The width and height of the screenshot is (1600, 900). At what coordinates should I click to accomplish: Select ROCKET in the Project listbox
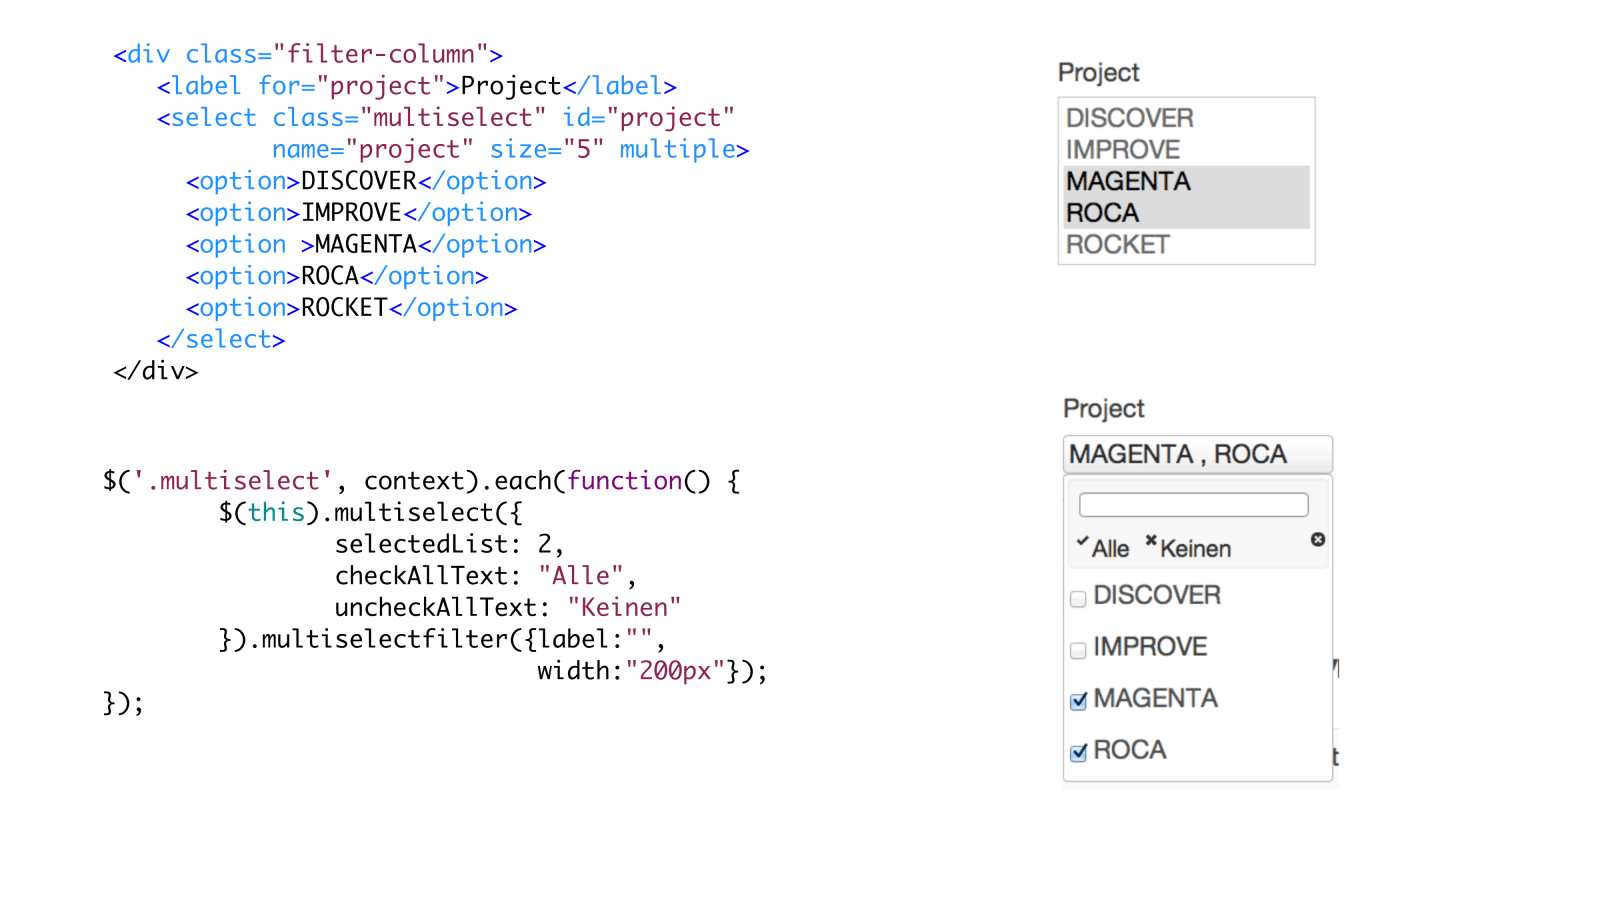1187,245
